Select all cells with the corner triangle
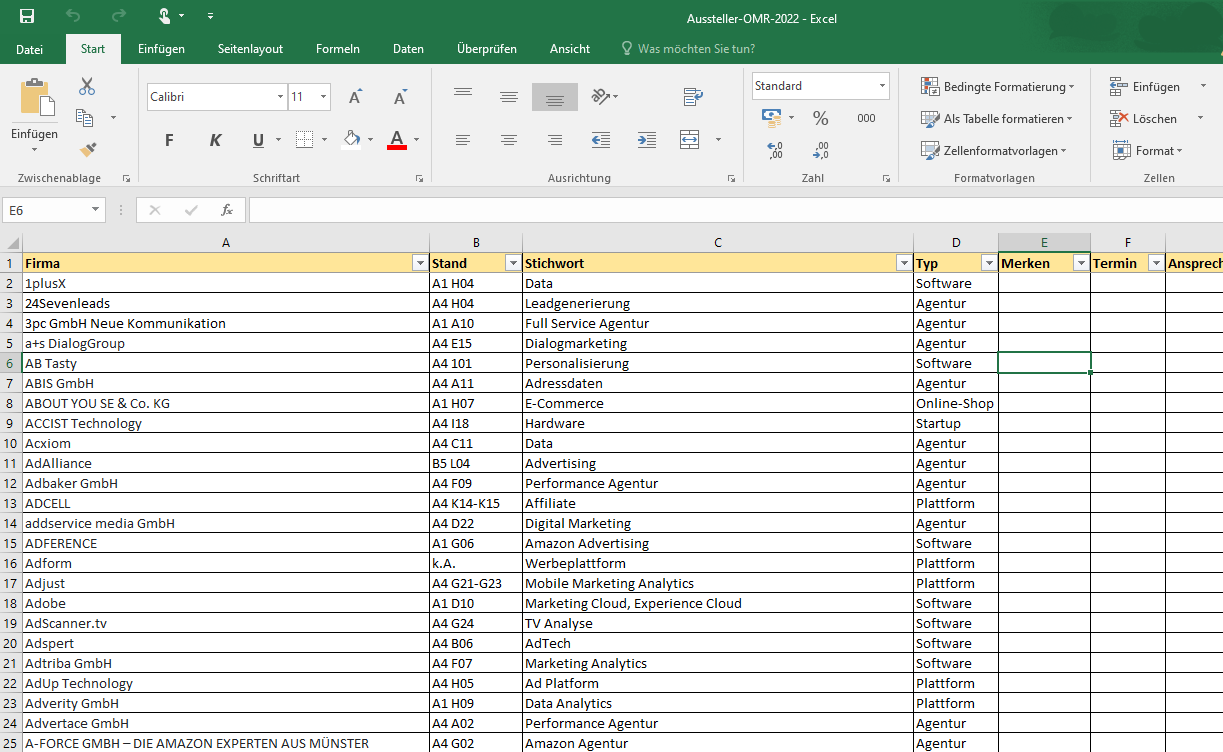 click(x=11, y=243)
